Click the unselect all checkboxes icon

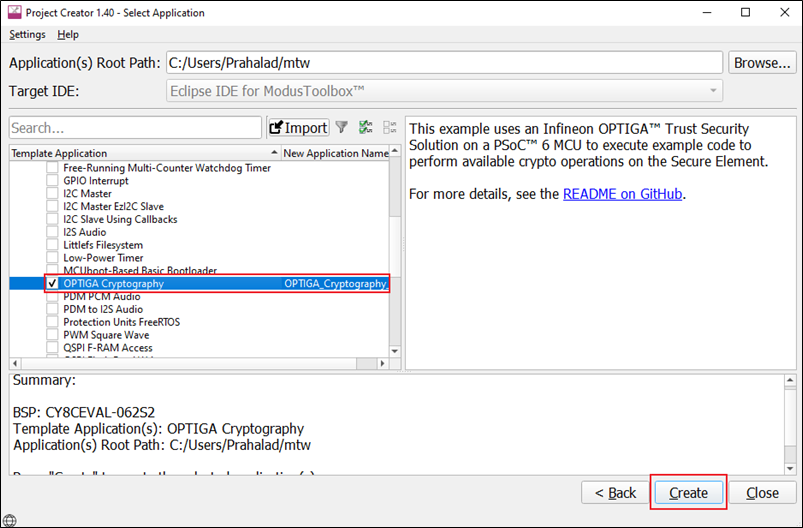click(389, 127)
